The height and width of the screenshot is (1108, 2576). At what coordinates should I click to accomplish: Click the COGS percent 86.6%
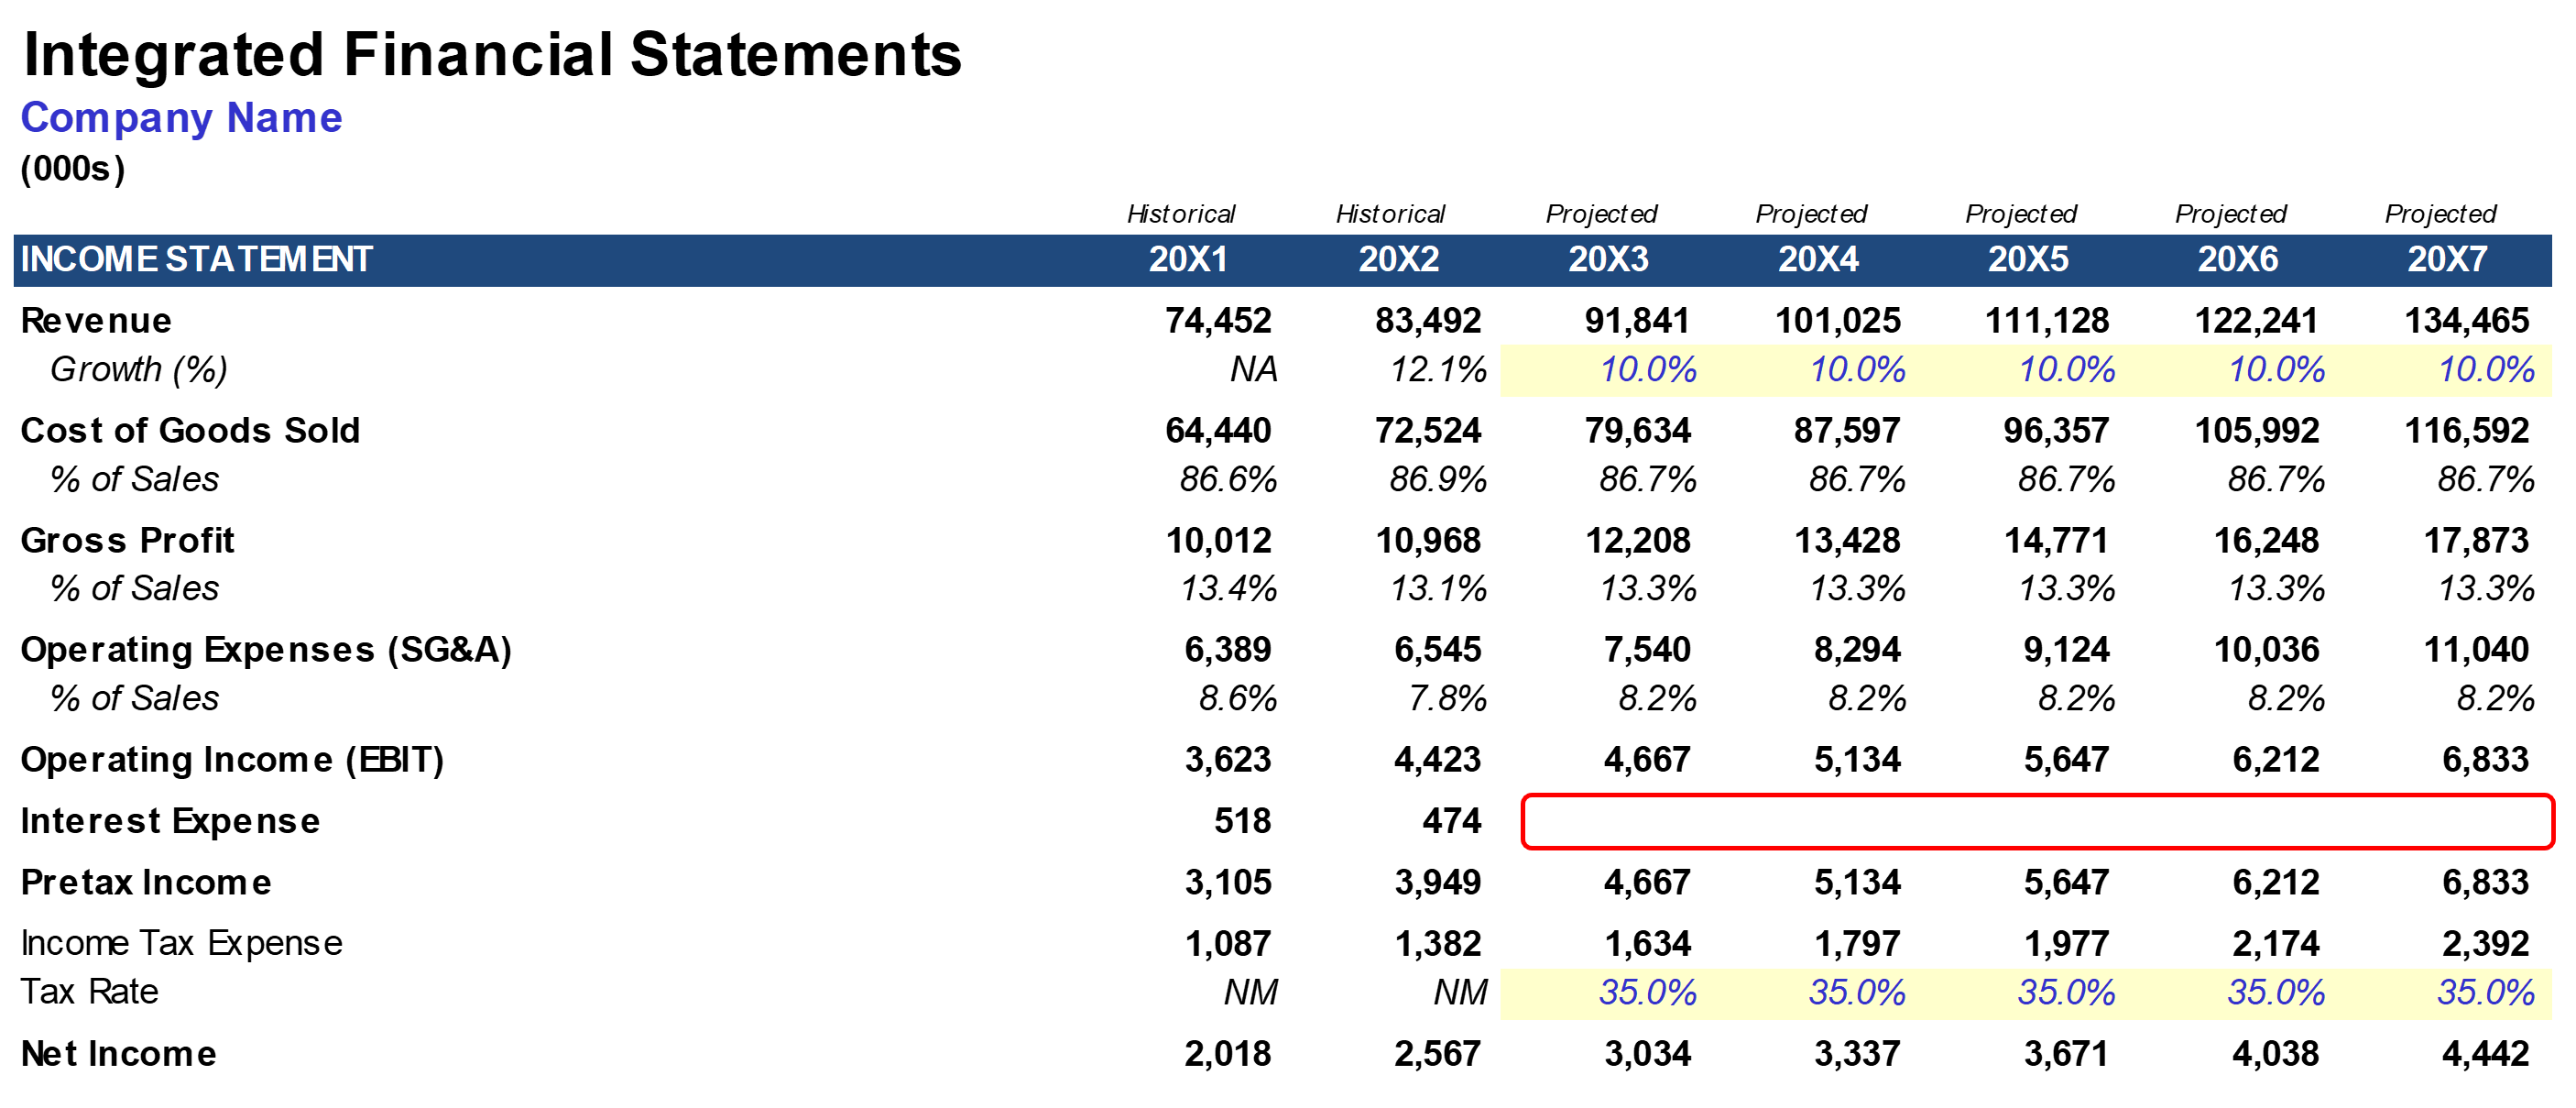[1228, 480]
